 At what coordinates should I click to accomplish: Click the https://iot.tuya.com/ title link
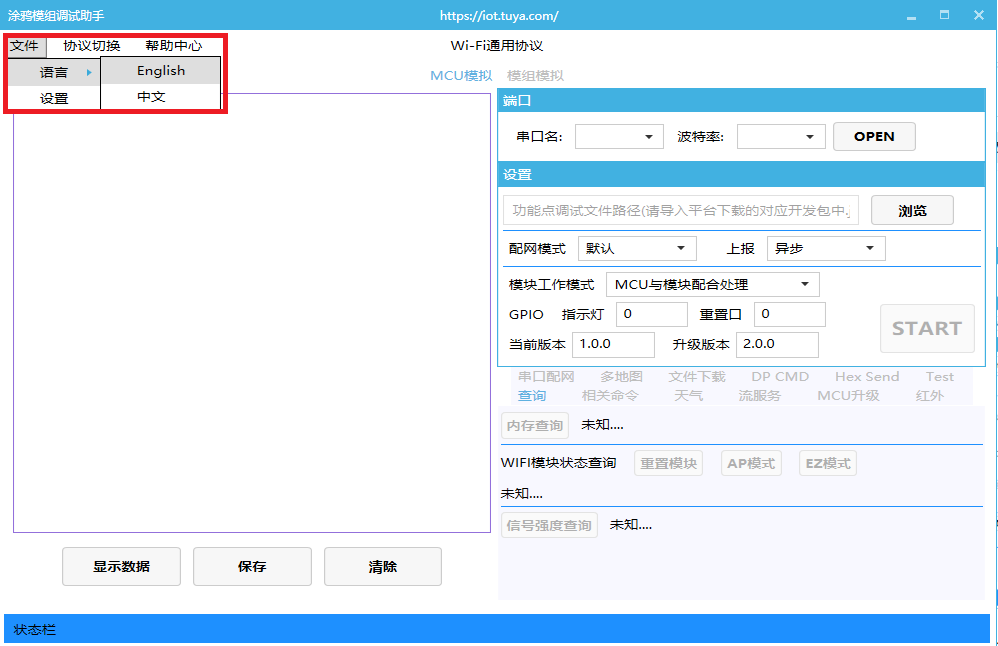click(499, 16)
